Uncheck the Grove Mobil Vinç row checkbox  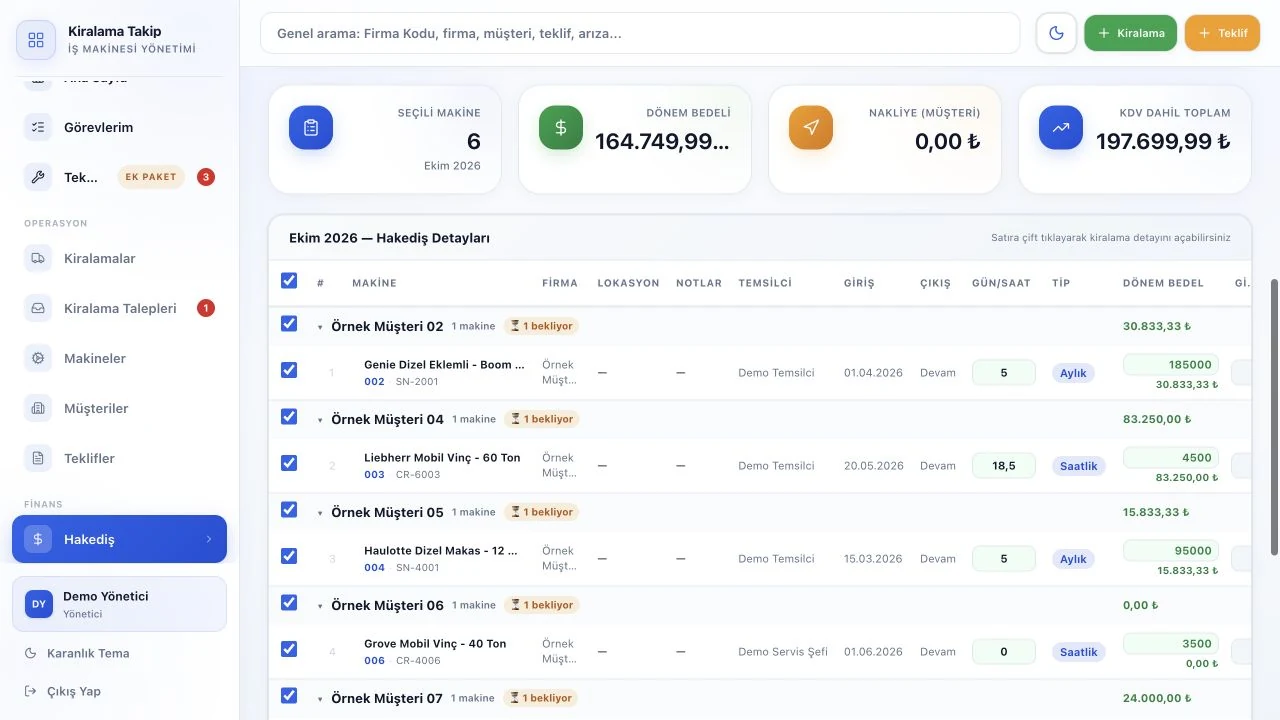click(289, 649)
